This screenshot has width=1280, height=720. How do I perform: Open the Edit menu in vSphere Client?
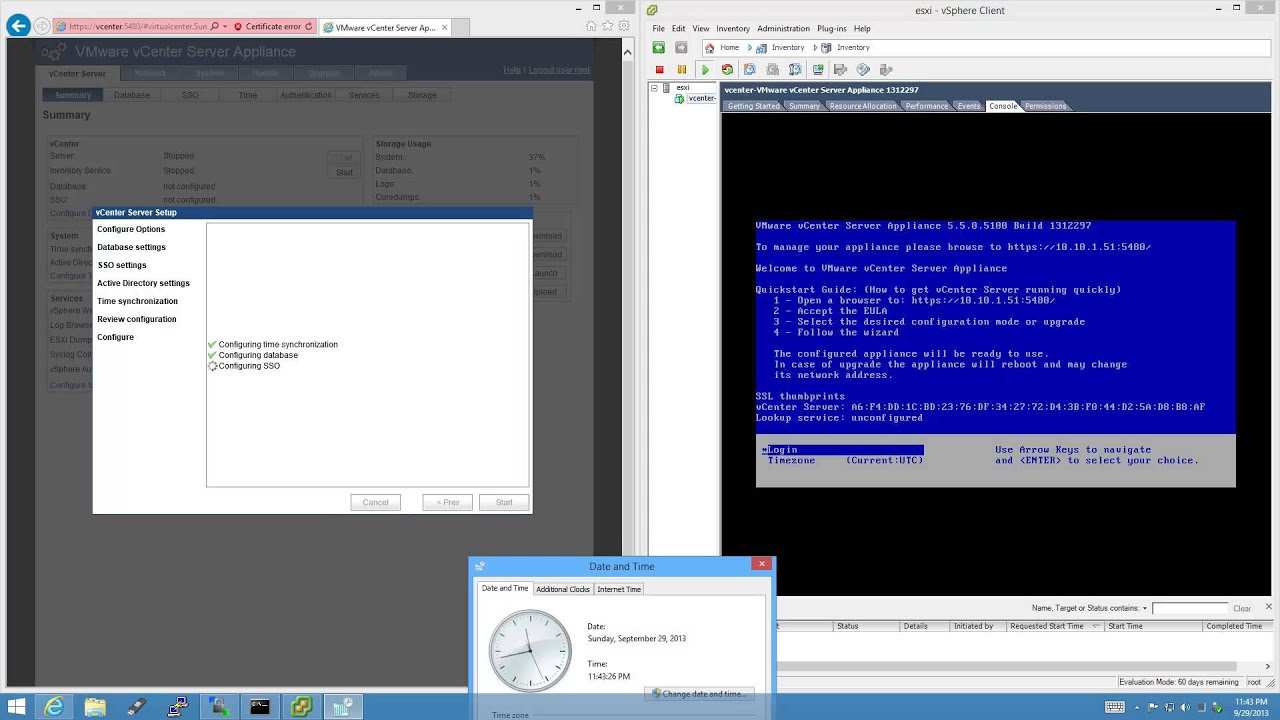point(679,29)
